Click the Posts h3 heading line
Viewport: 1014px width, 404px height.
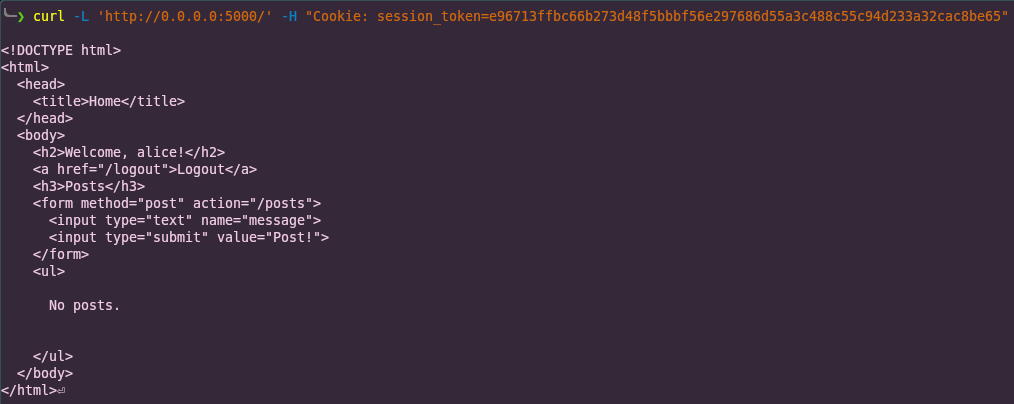[x=89, y=186]
